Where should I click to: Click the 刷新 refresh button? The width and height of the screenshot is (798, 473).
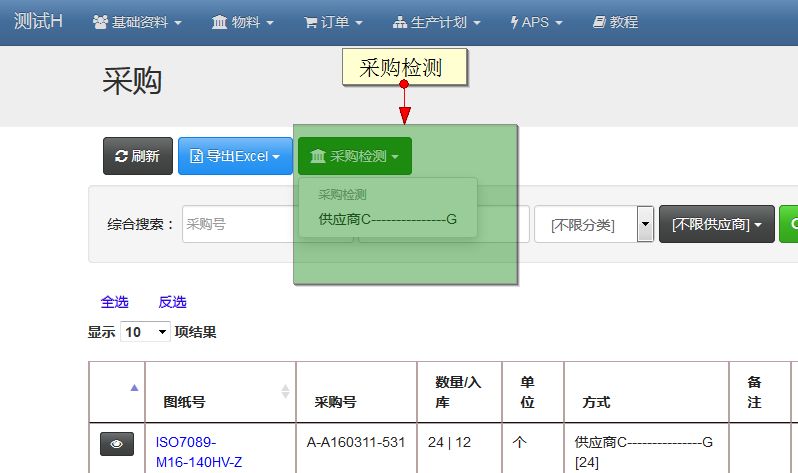(138, 156)
